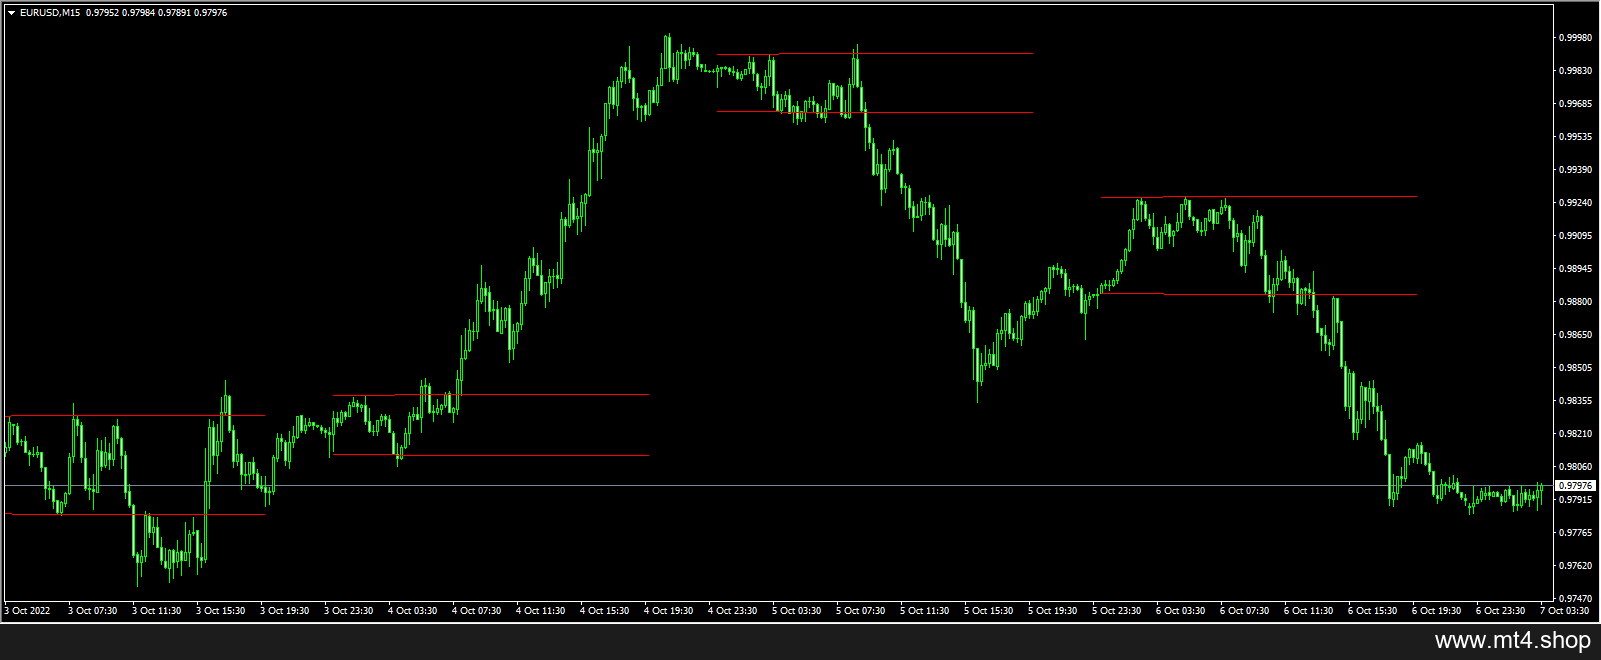
Task: Click time label 5 Oct 19:30
Action: (1053, 611)
